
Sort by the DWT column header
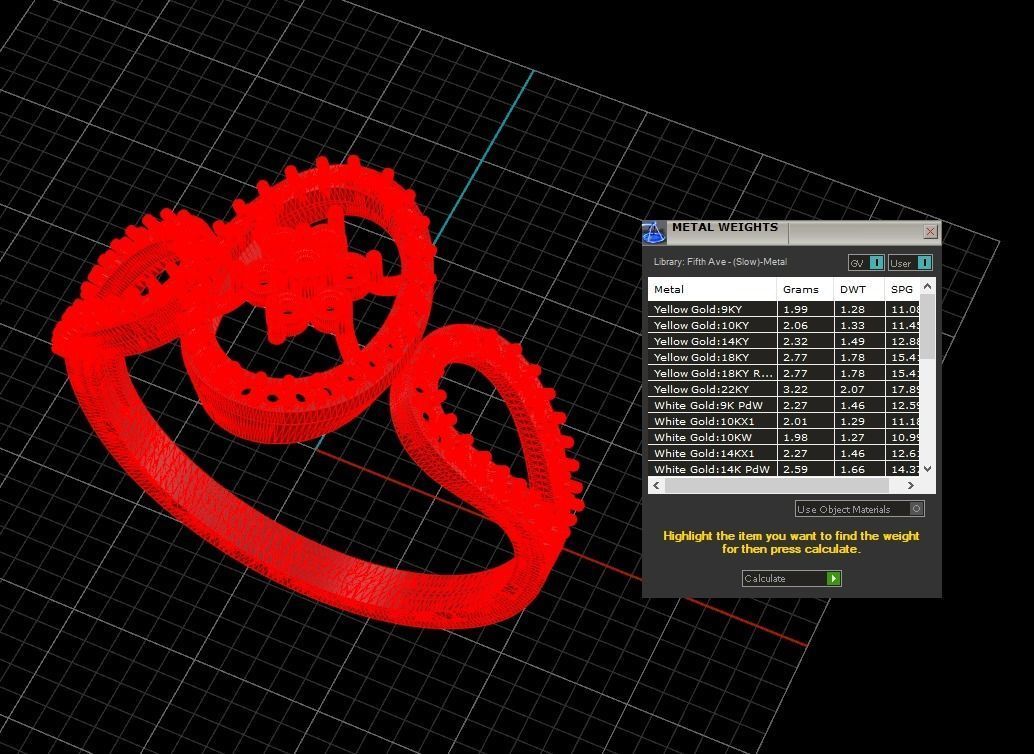coord(859,289)
